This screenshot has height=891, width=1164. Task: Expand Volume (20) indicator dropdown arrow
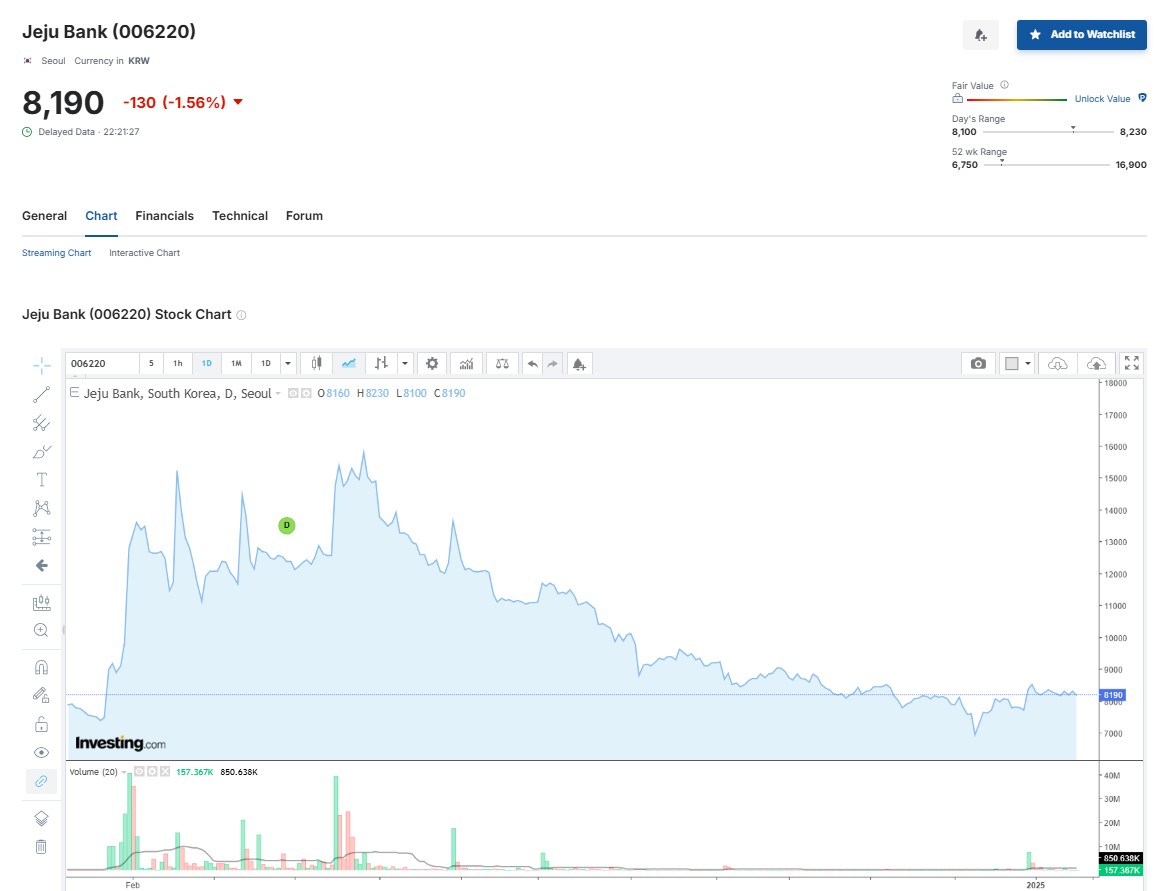tap(124, 772)
